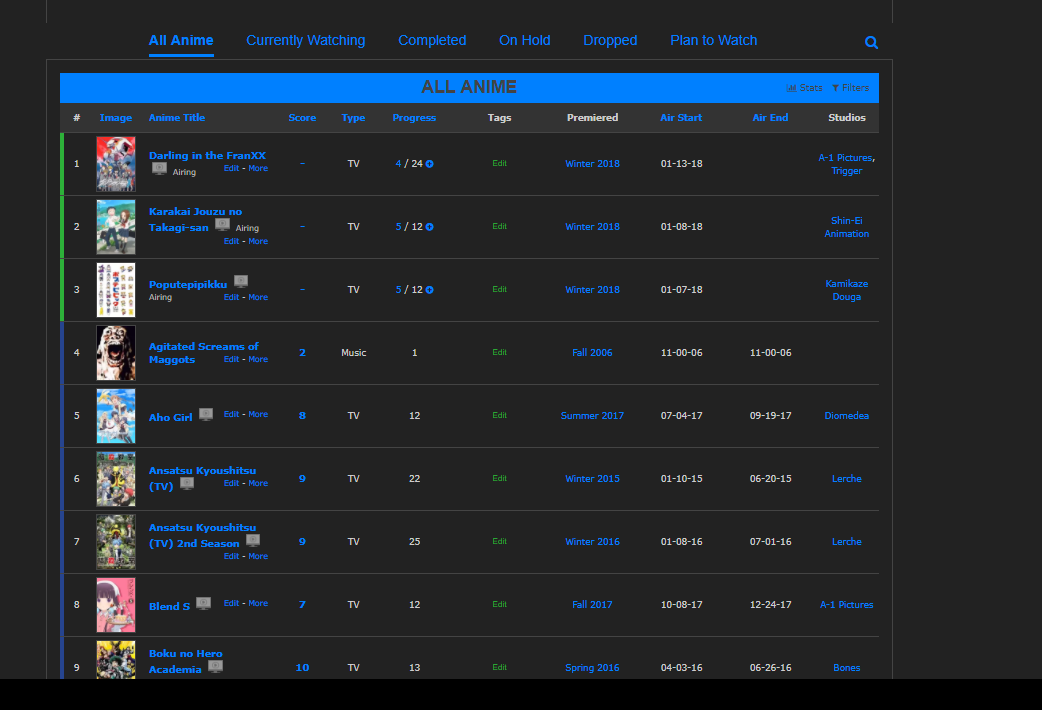Screen dimensions: 1042x710
Task: Click the video icon beside Blend S
Action: [x=203, y=603]
